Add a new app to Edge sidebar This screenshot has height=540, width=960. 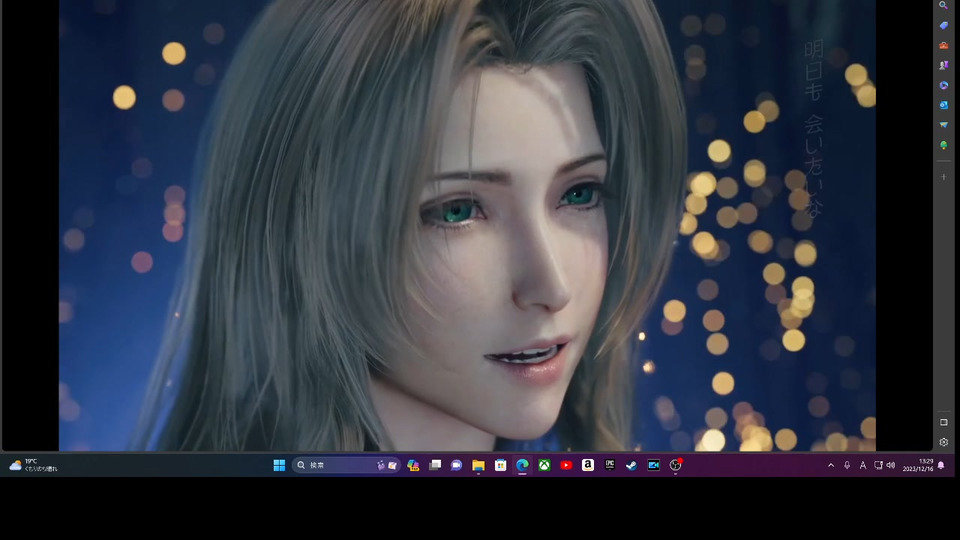pyautogui.click(x=943, y=177)
